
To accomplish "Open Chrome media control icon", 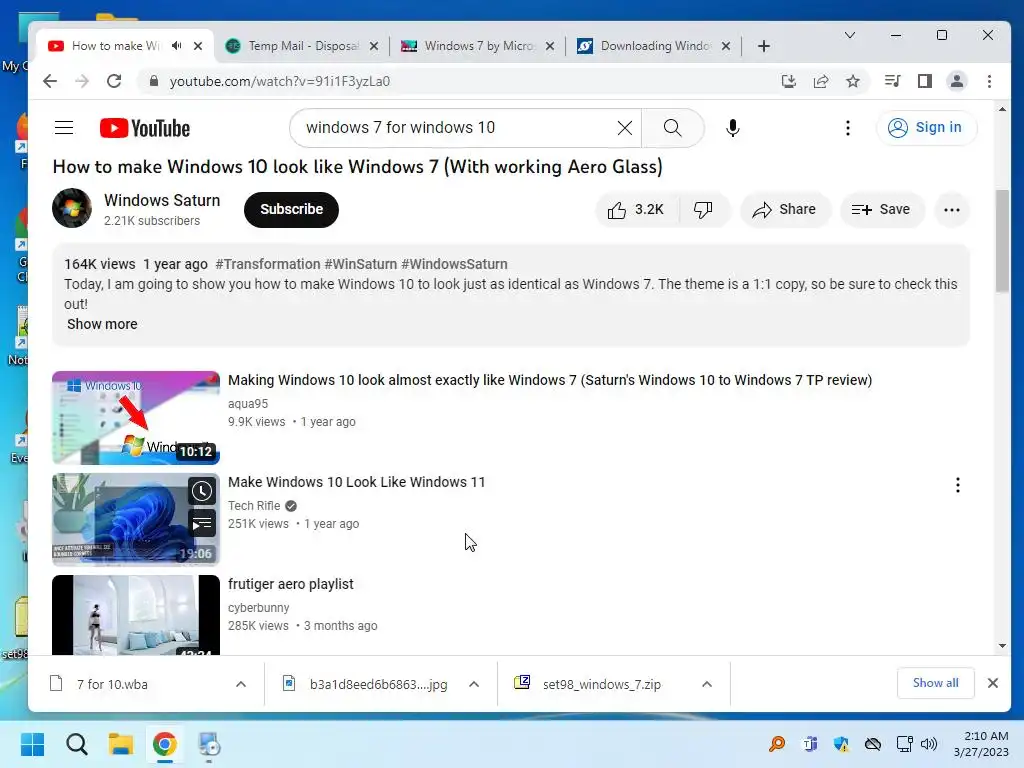I will tap(892, 81).
